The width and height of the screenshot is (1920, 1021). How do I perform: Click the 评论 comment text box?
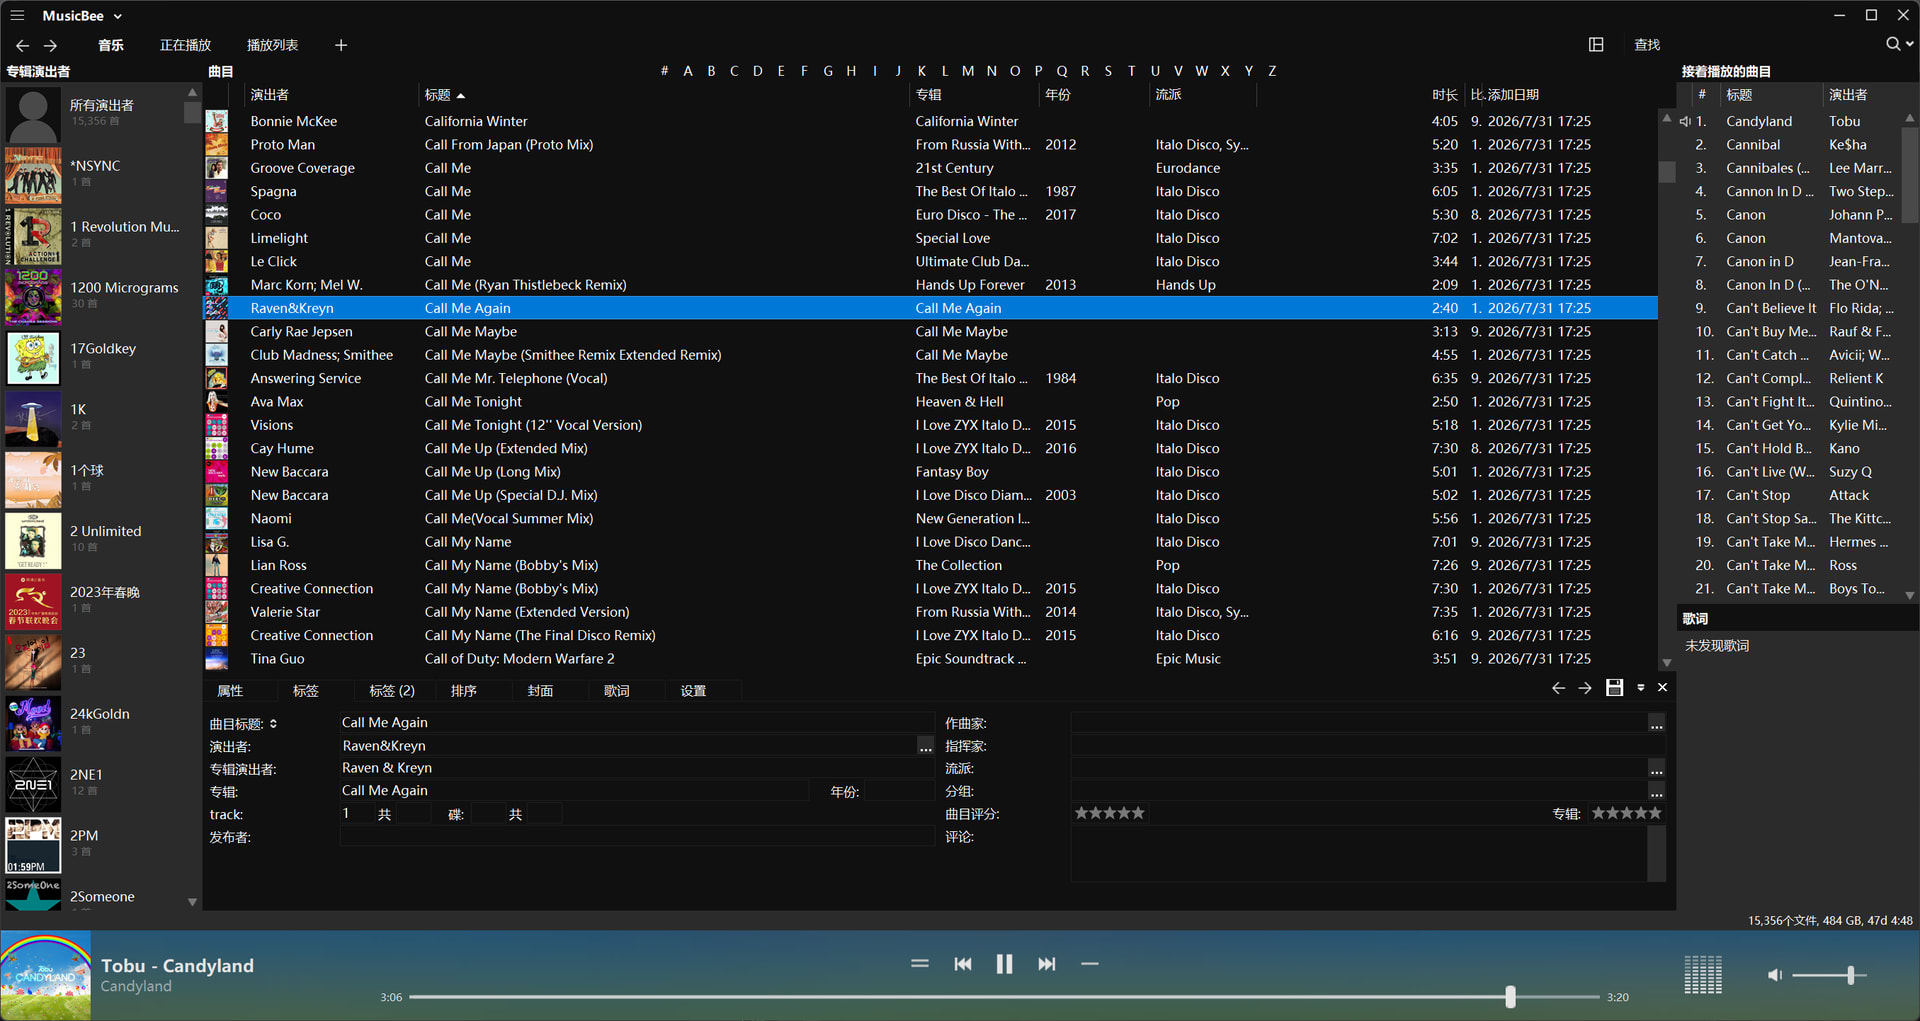[x=1359, y=854]
